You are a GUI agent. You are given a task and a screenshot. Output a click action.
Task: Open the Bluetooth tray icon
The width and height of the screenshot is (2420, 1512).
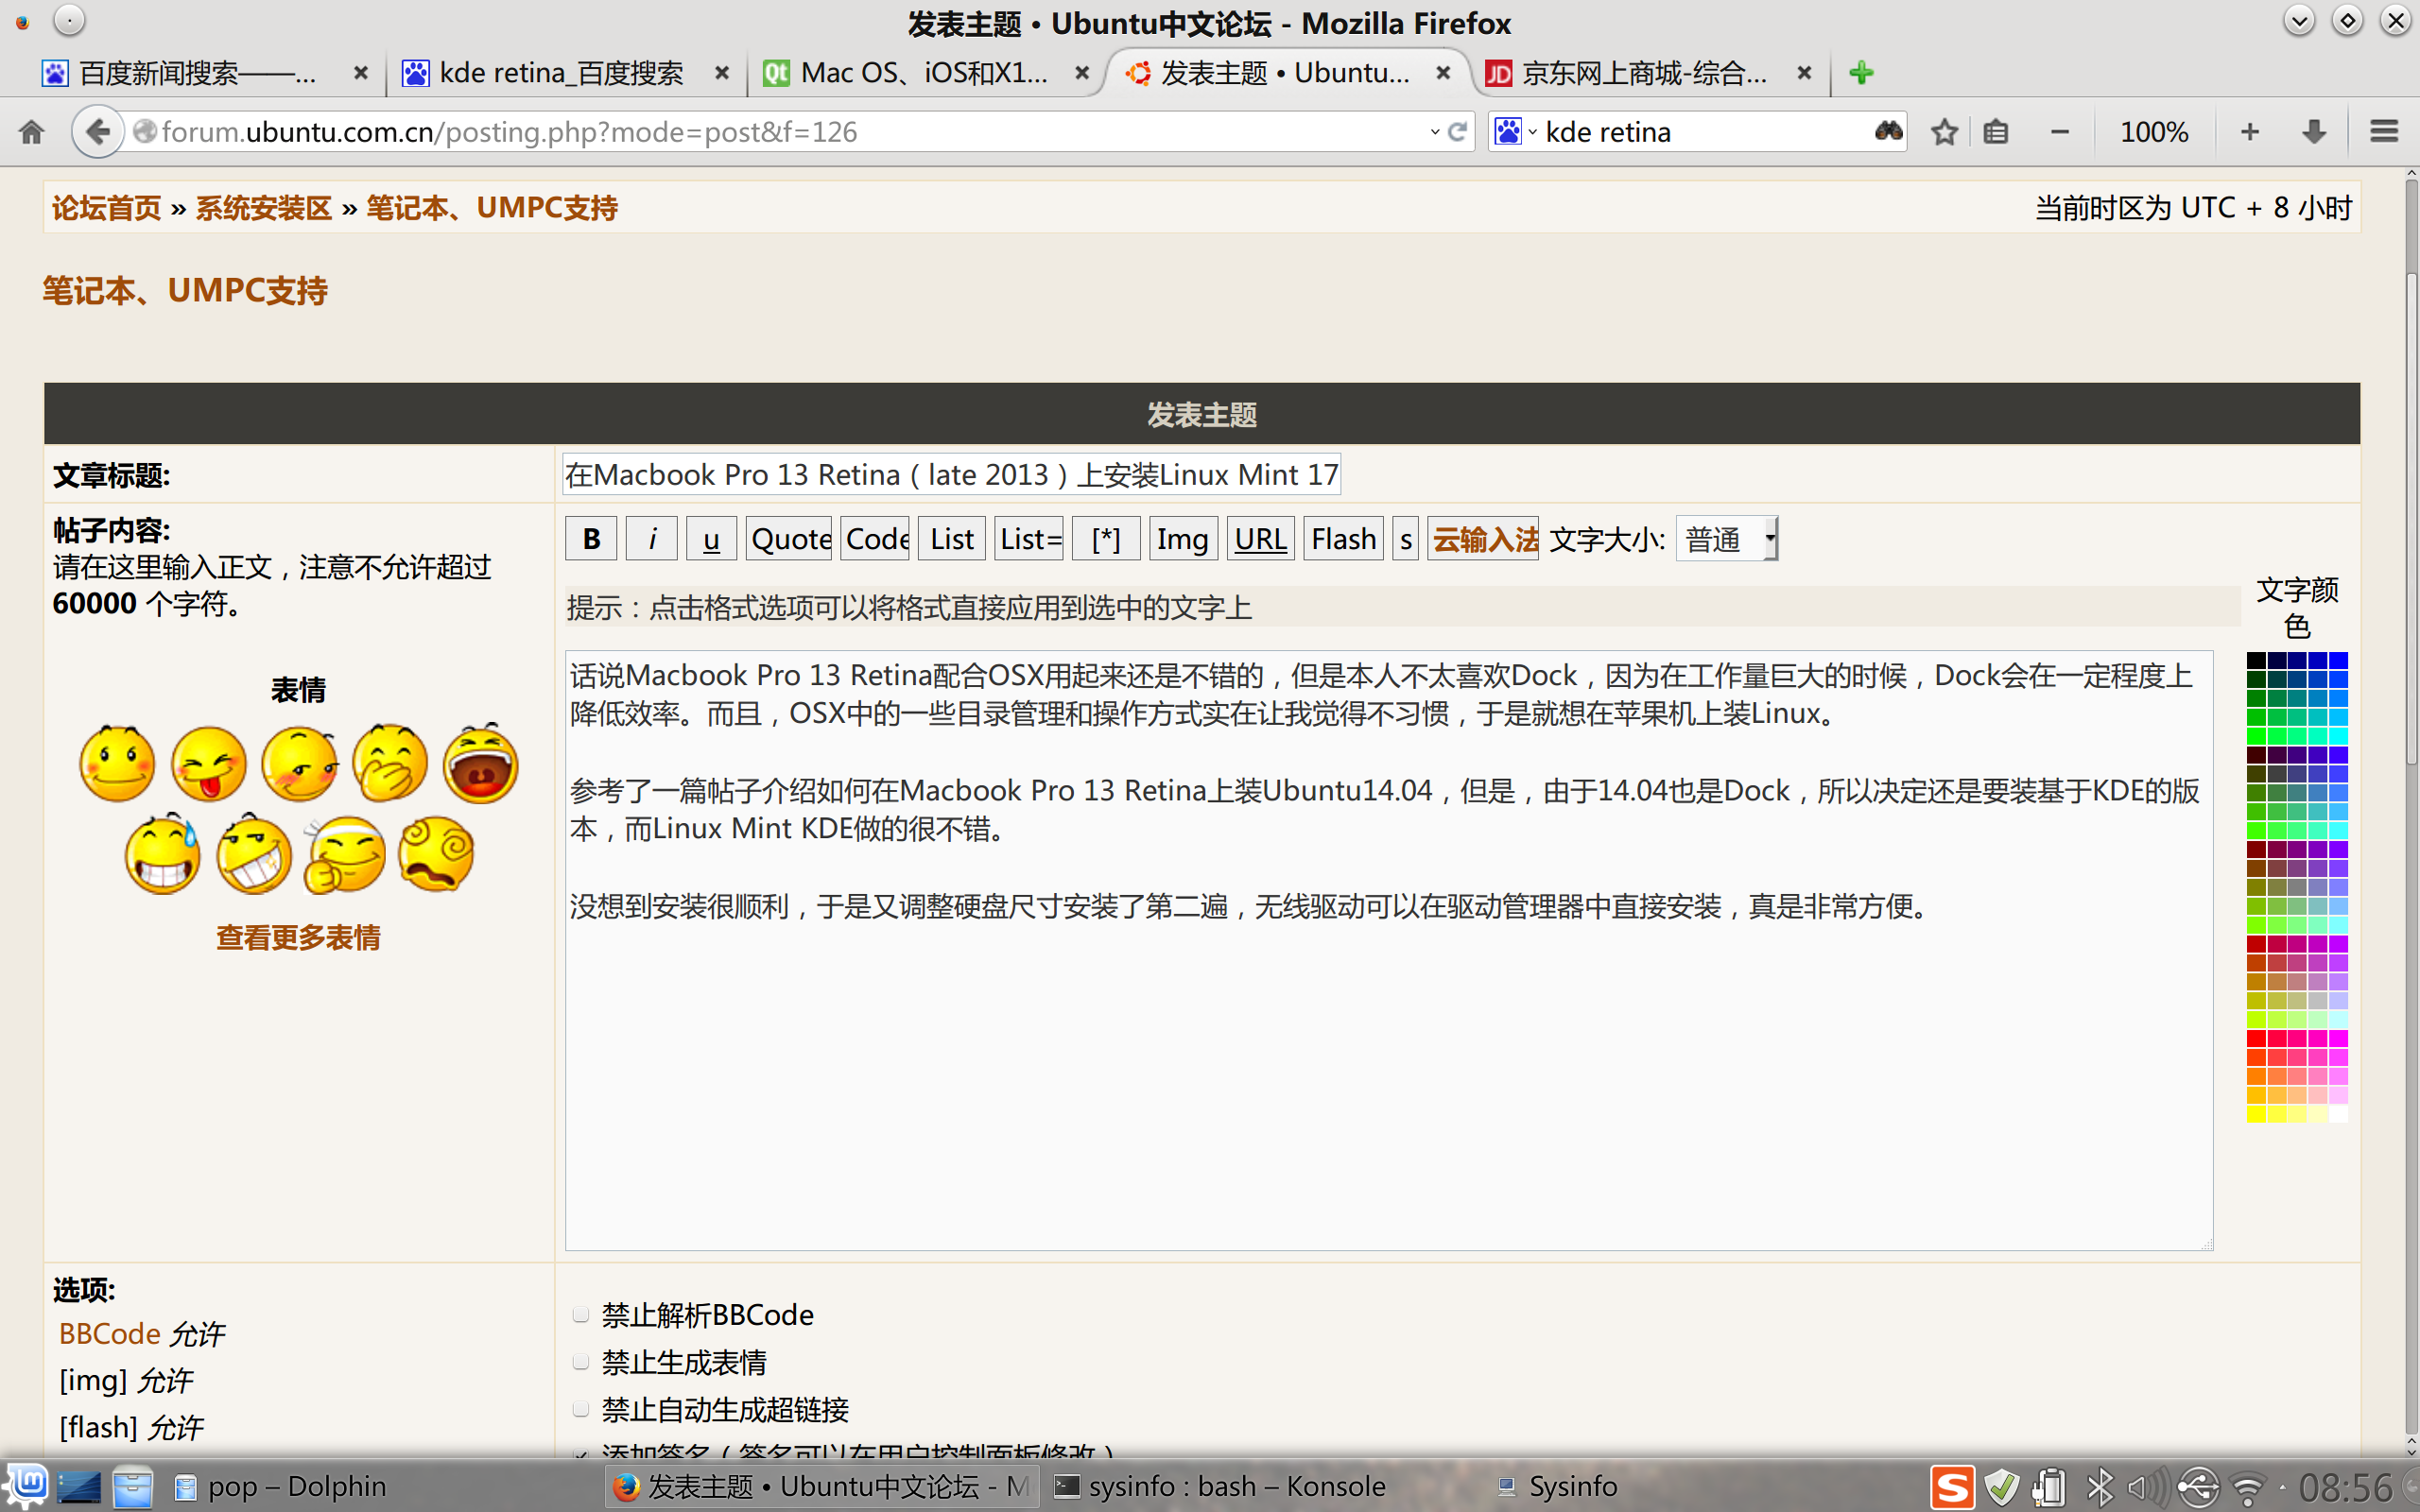point(2100,1487)
